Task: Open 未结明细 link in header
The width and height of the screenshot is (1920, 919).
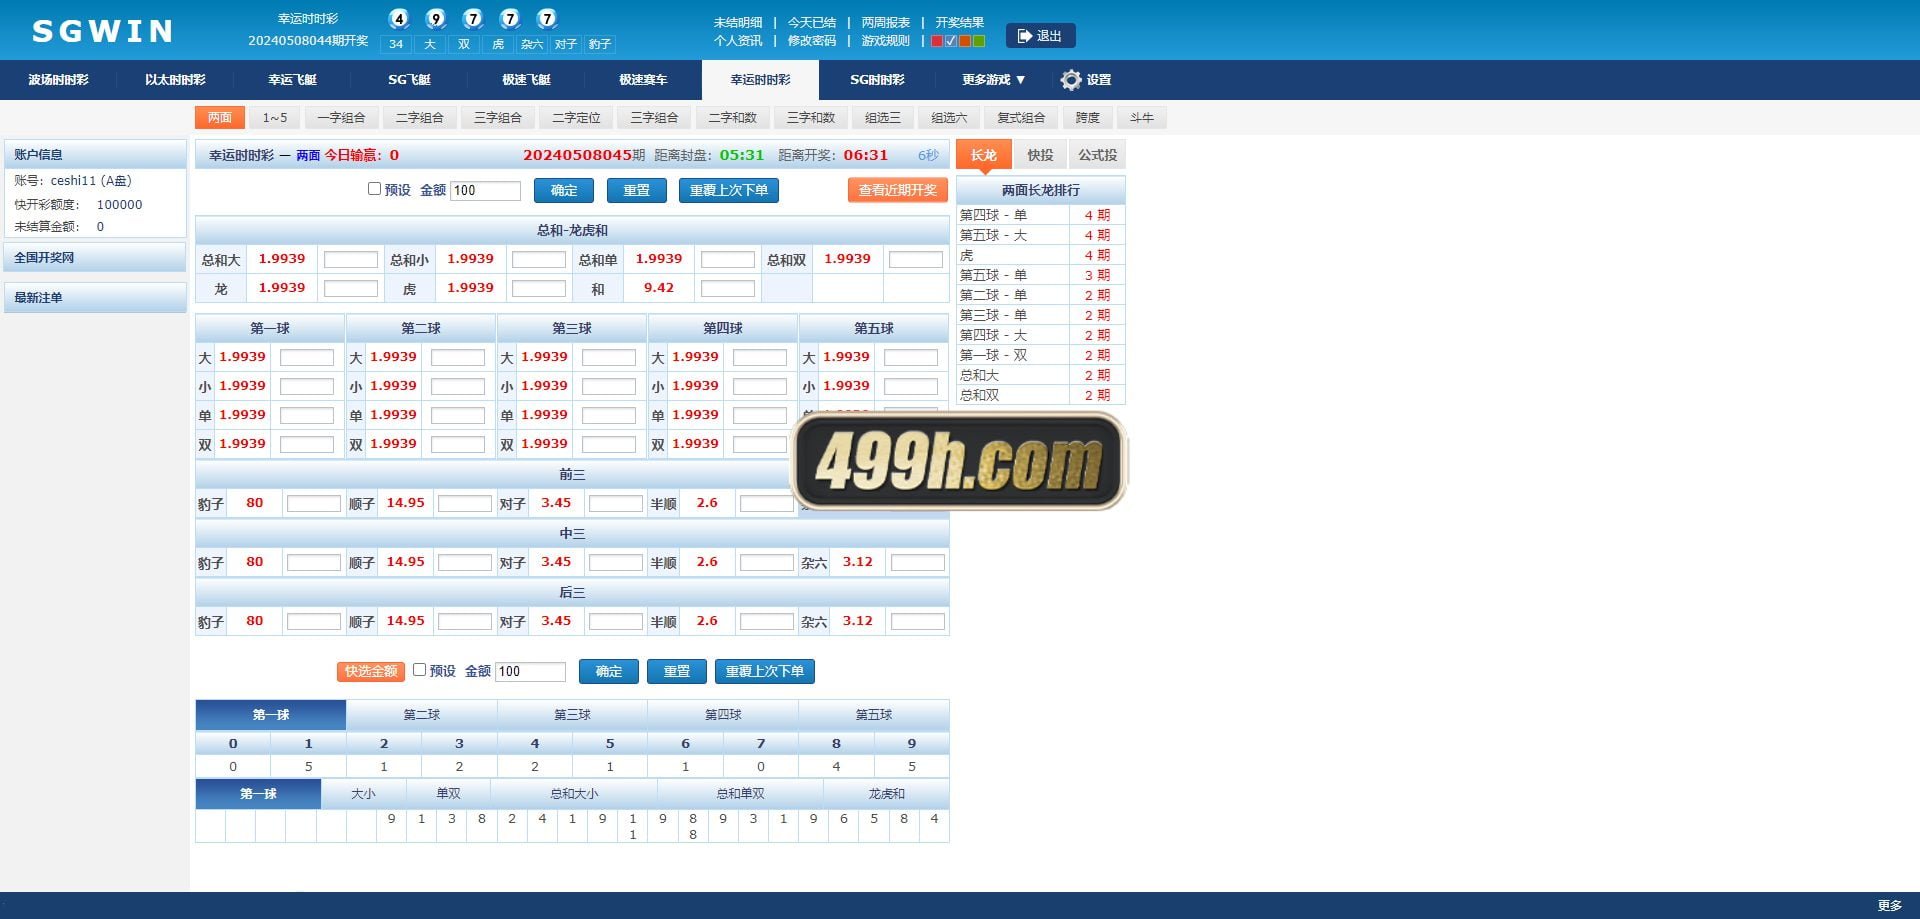Action: [x=738, y=22]
